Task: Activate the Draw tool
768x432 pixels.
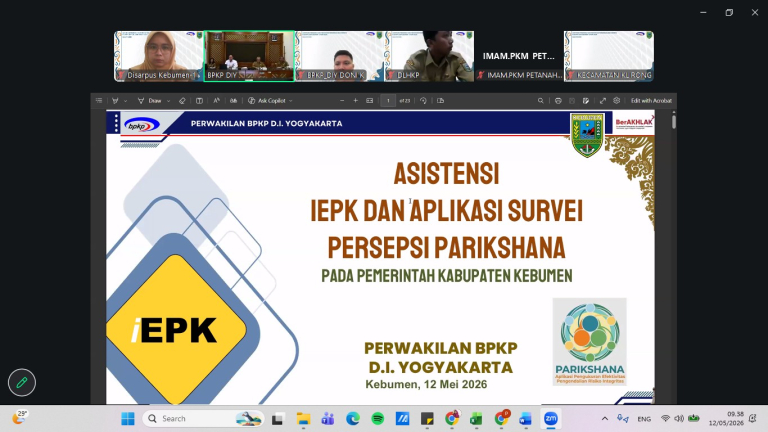Action: pyautogui.click(x=150, y=100)
